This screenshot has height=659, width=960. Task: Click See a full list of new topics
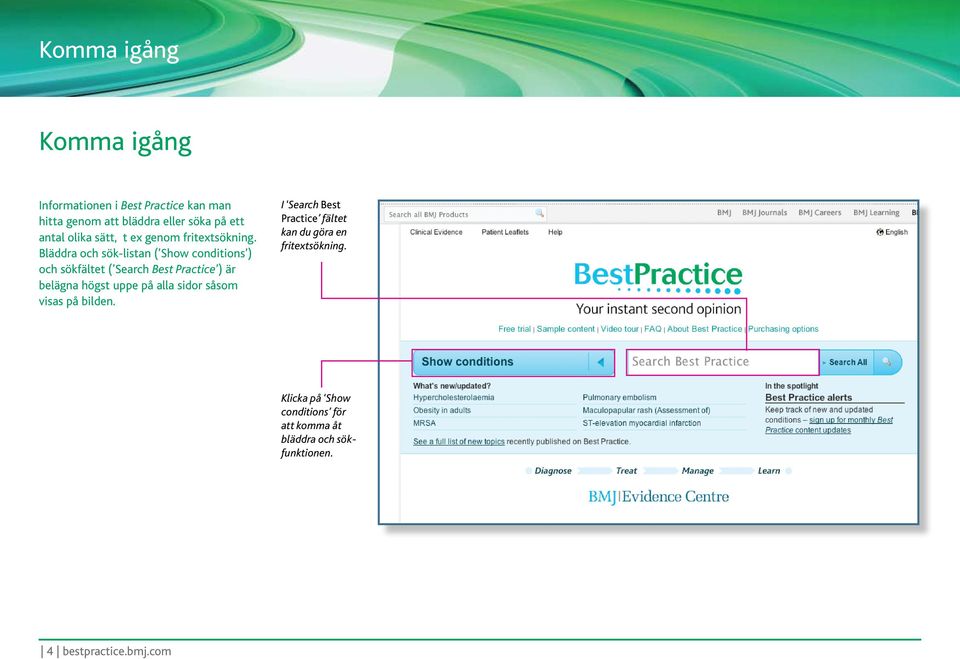click(459, 442)
